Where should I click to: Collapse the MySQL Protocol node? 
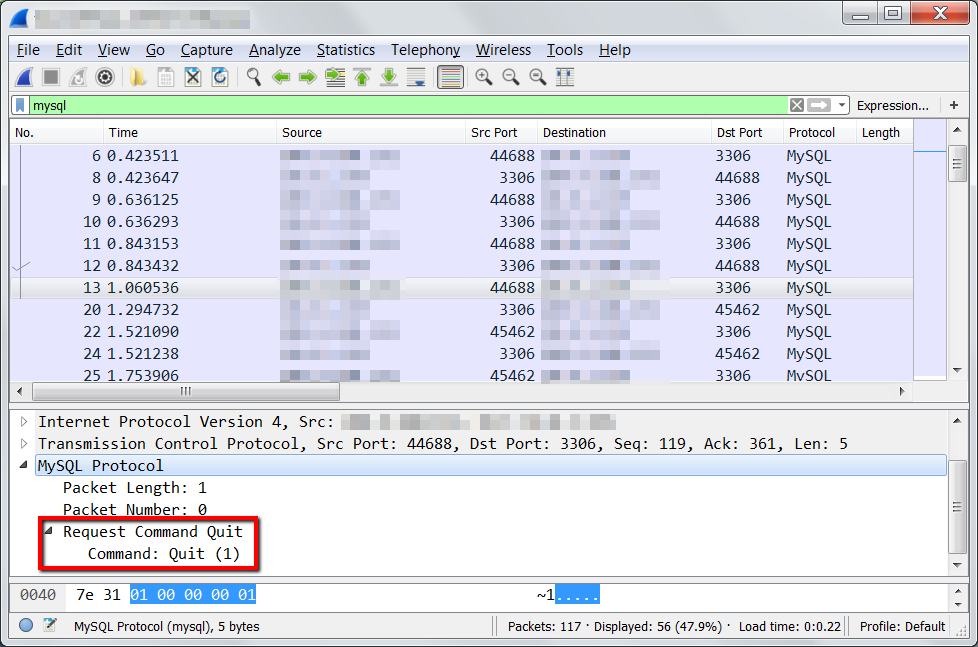24,465
